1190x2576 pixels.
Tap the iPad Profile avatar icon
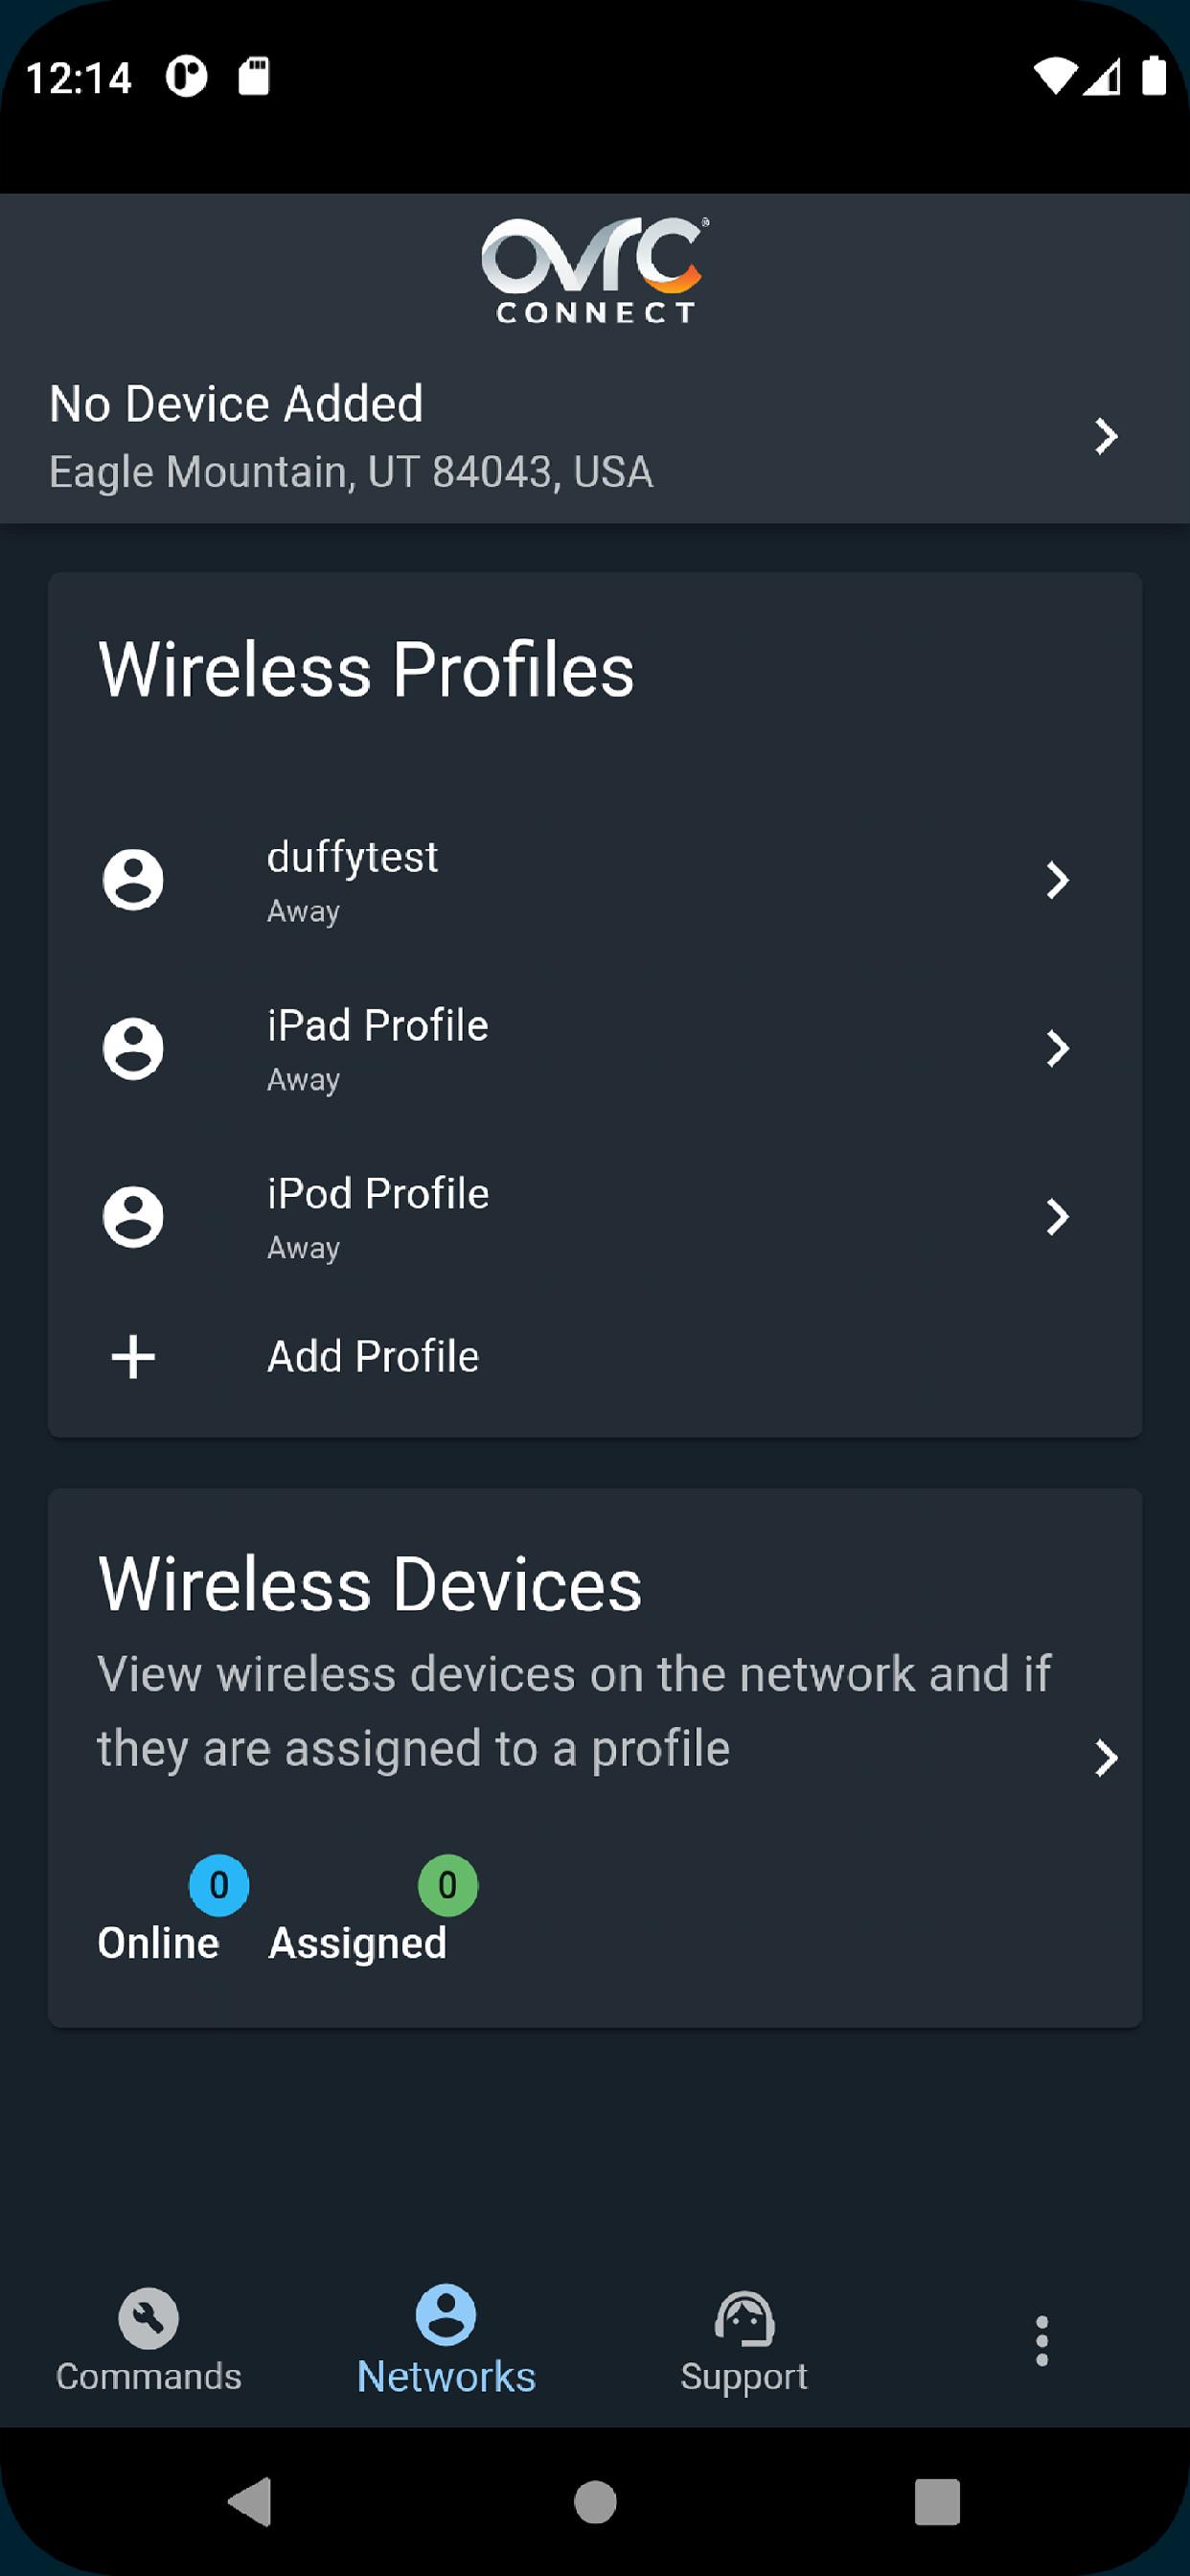[x=133, y=1048]
